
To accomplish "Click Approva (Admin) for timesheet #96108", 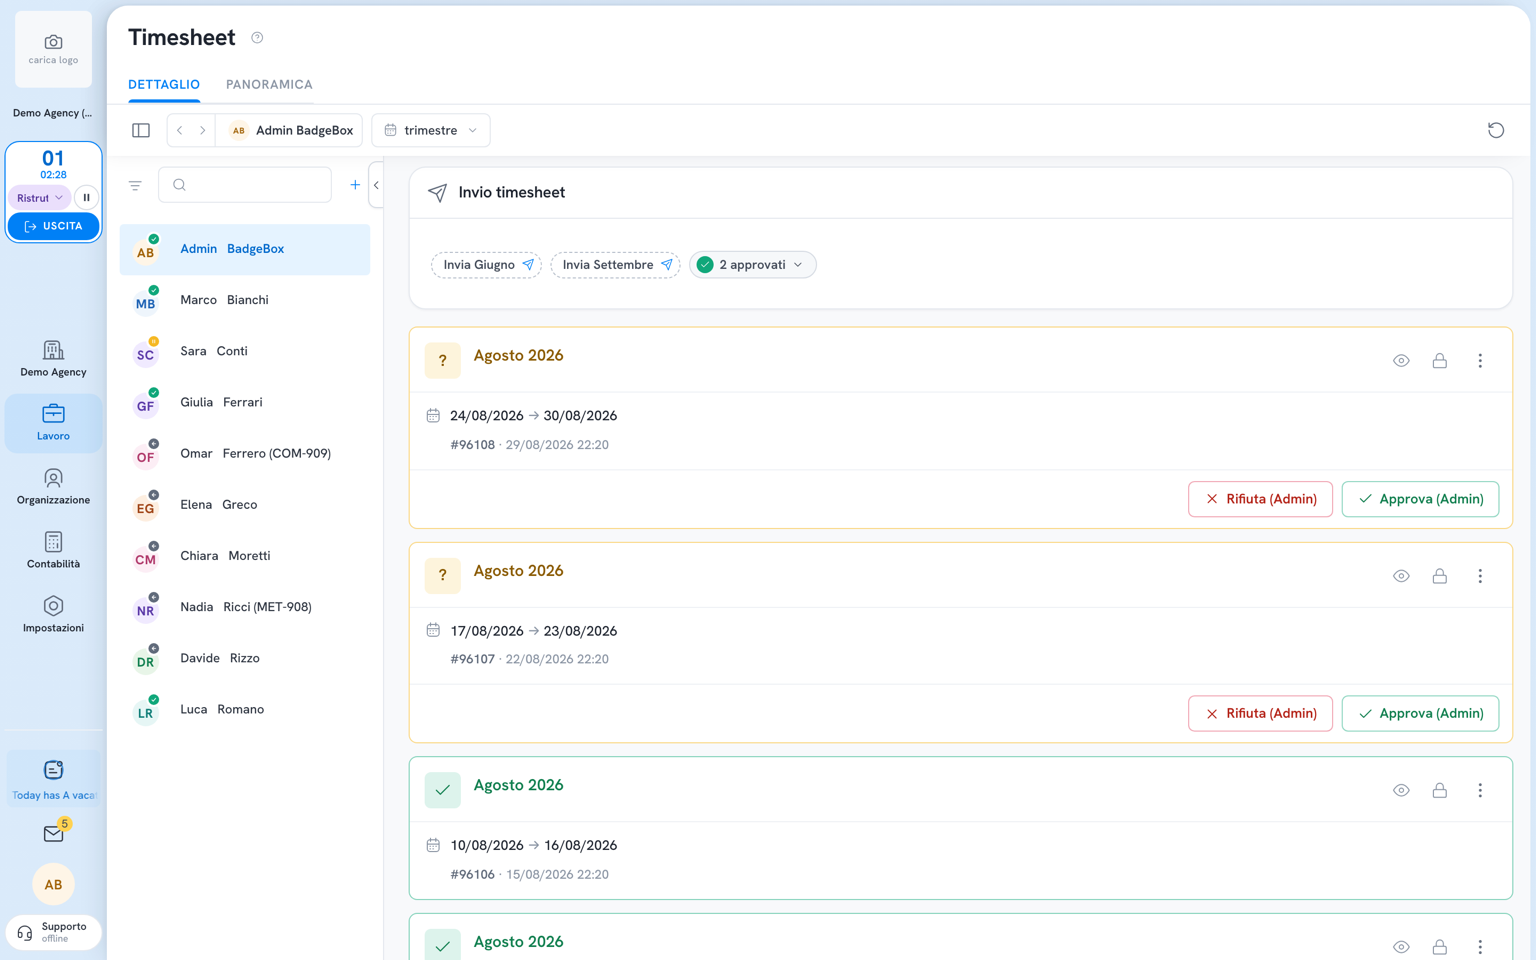I will click(1420, 499).
